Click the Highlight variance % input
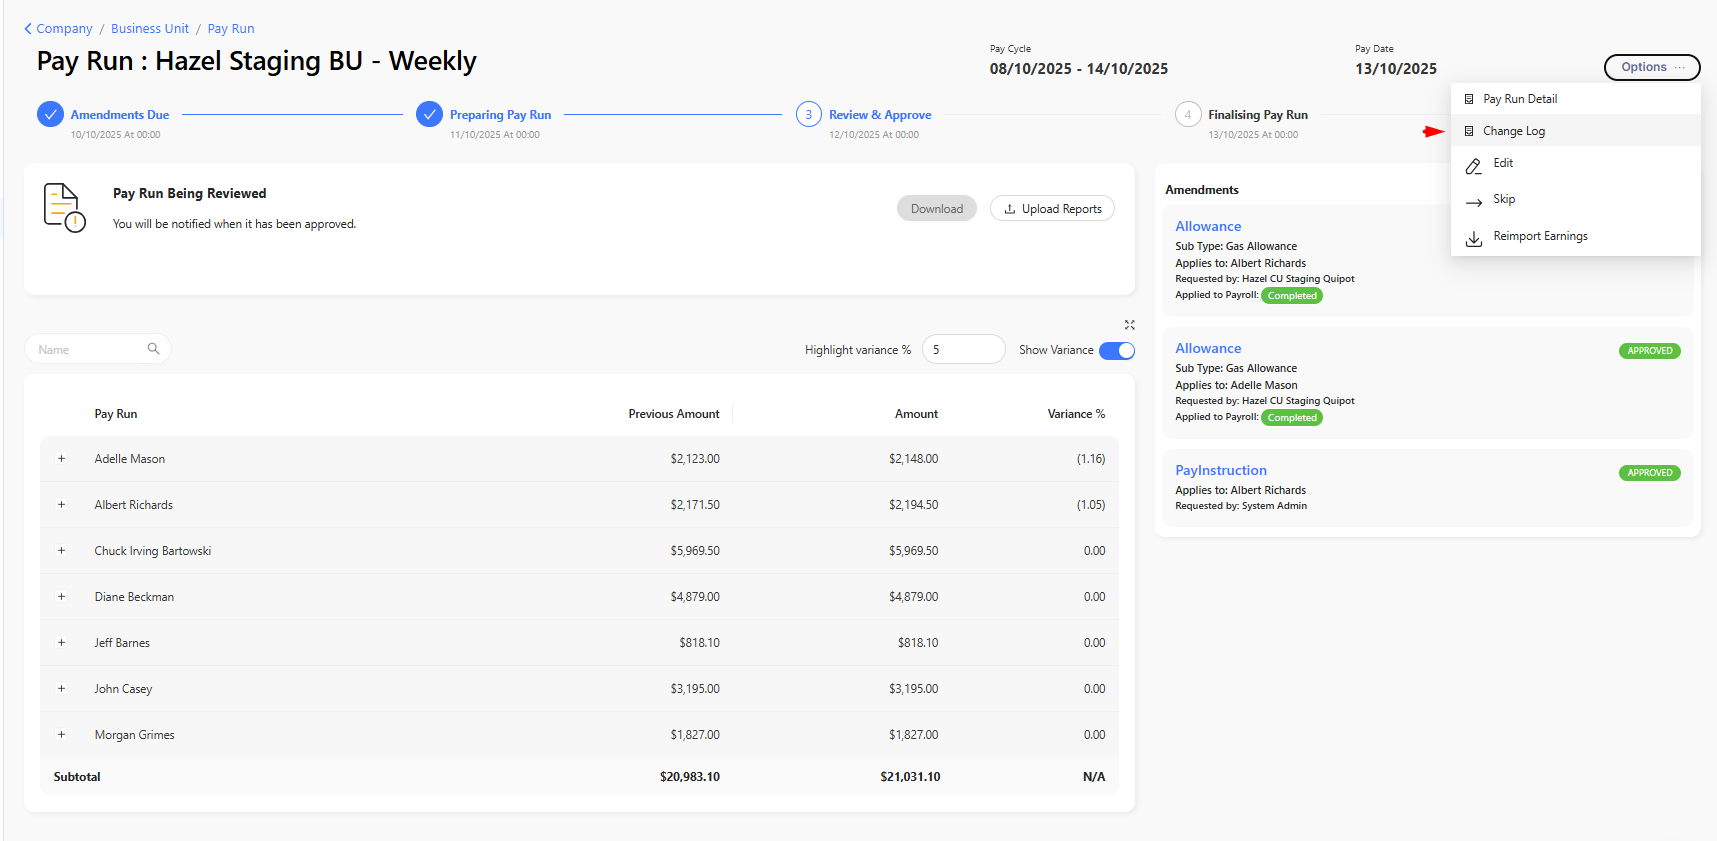This screenshot has width=1717, height=841. pyautogui.click(x=963, y=349)
